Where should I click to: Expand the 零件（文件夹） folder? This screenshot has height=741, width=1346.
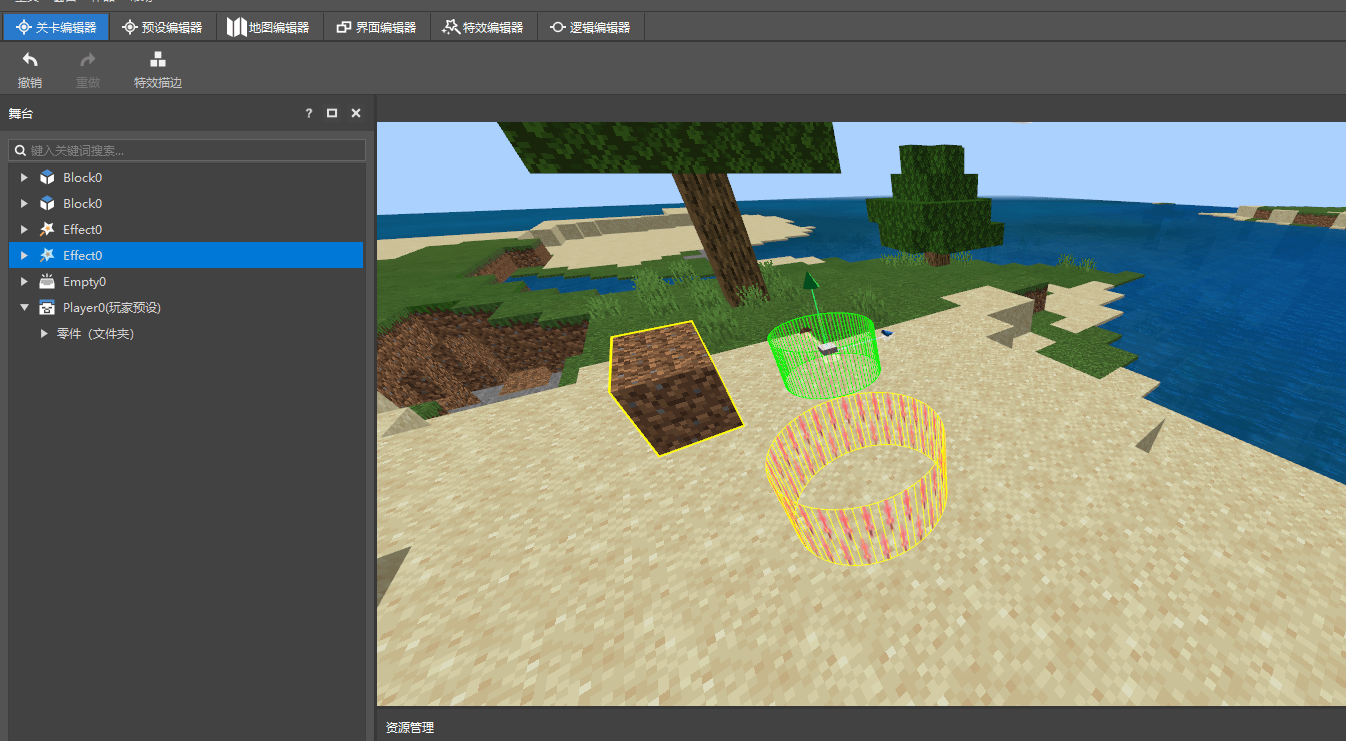point(44,334)
